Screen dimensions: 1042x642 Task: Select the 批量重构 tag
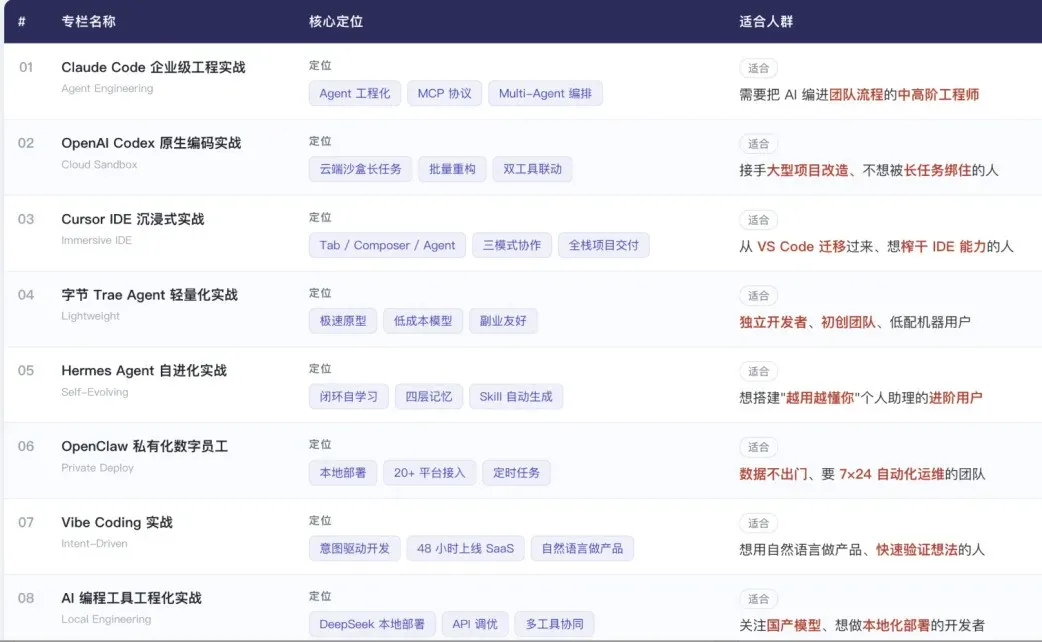pyautogui.click(x=453, y=169)
